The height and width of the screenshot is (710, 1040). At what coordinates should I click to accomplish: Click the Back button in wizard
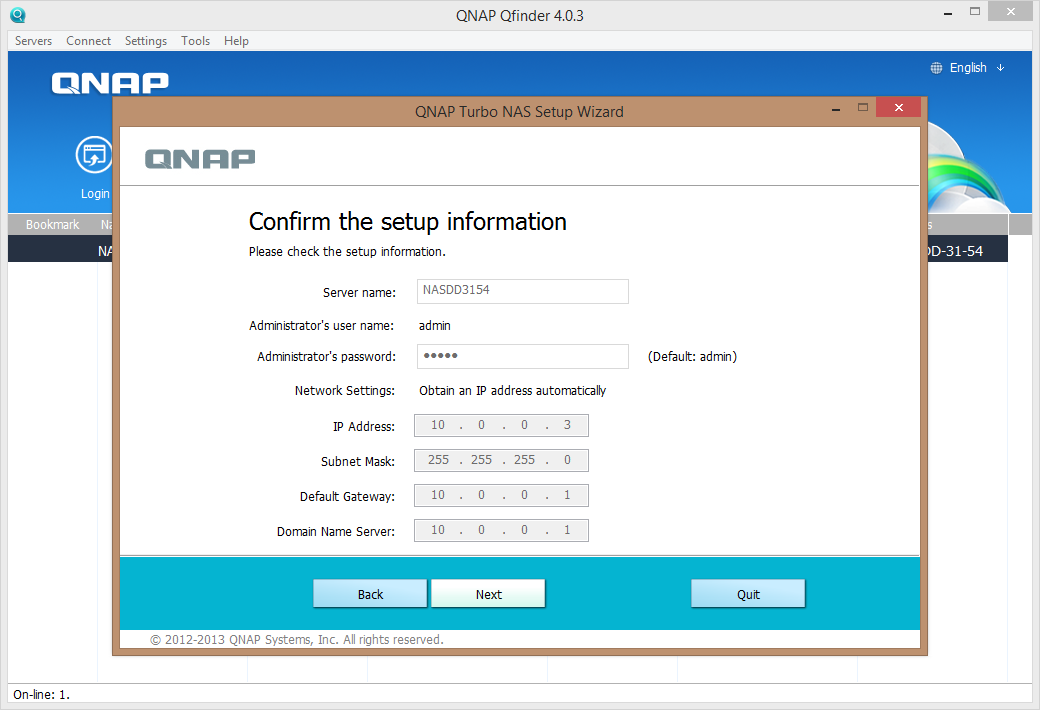(x=370, y=594)
